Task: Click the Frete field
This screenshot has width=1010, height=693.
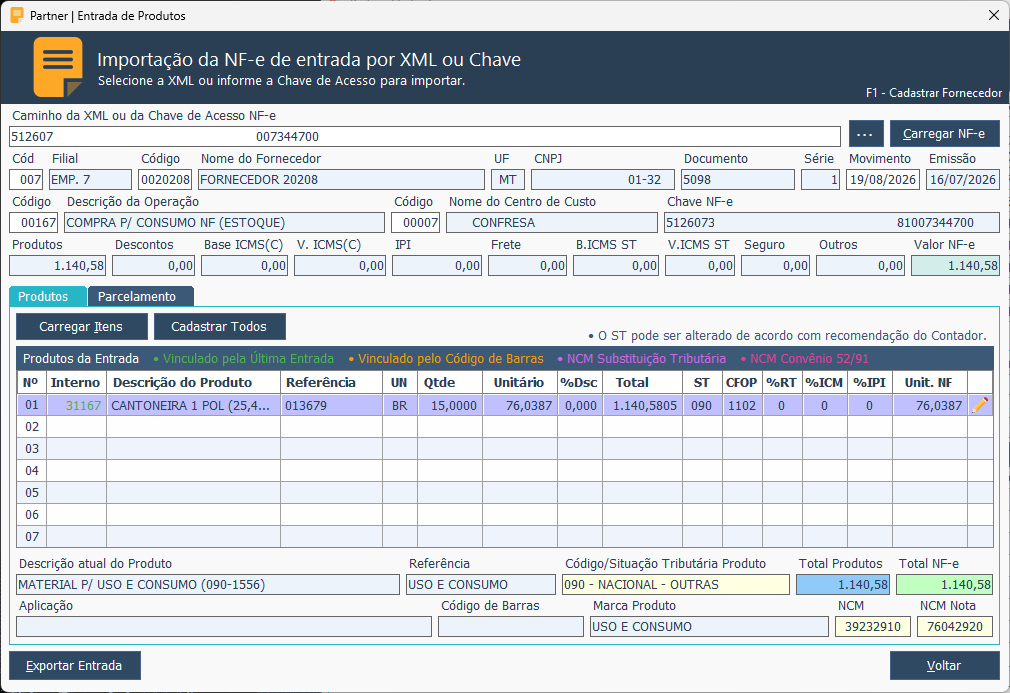Action: point(528,266)
